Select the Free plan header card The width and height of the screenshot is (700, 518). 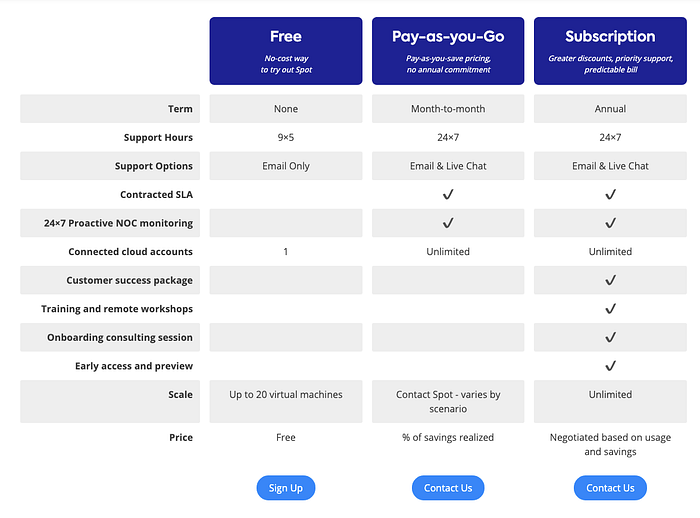coord(286,51)
